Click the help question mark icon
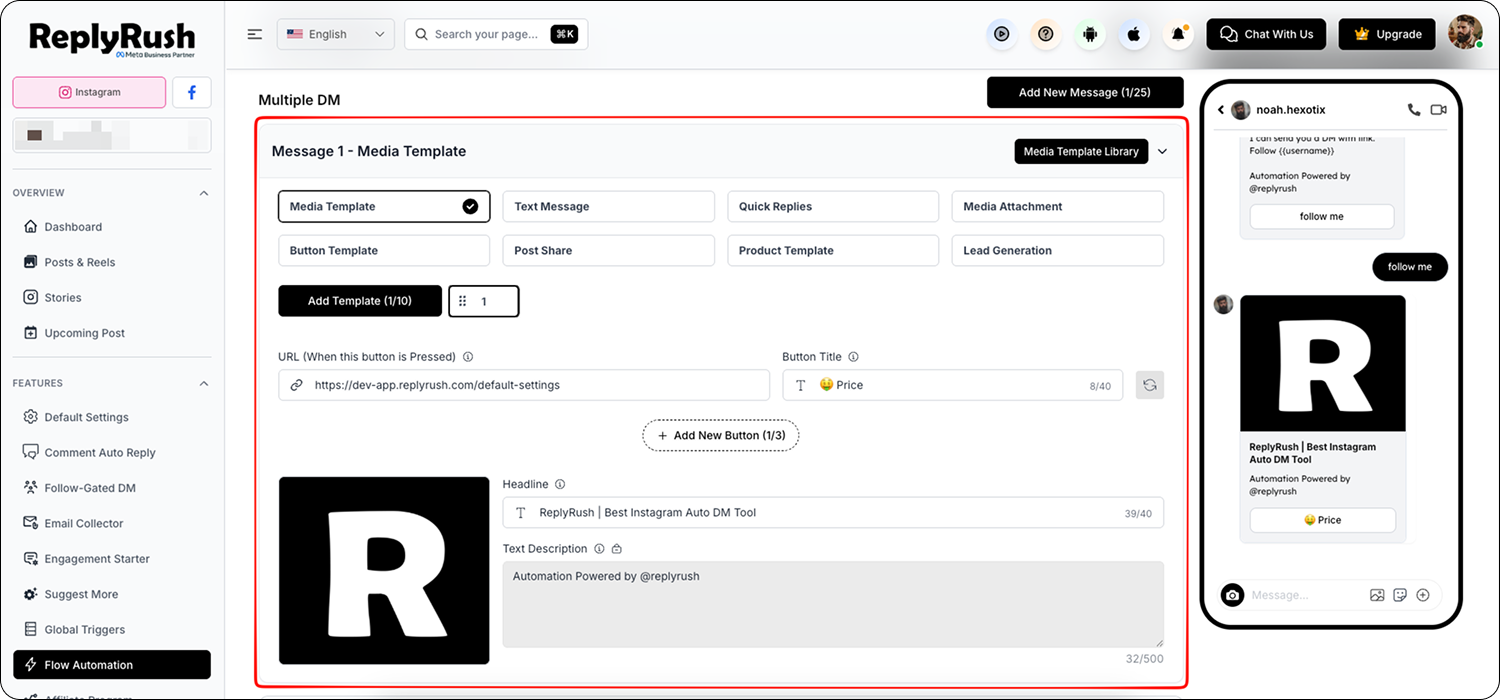Viewport: 1500px width, 700px height. point(1046,34)
